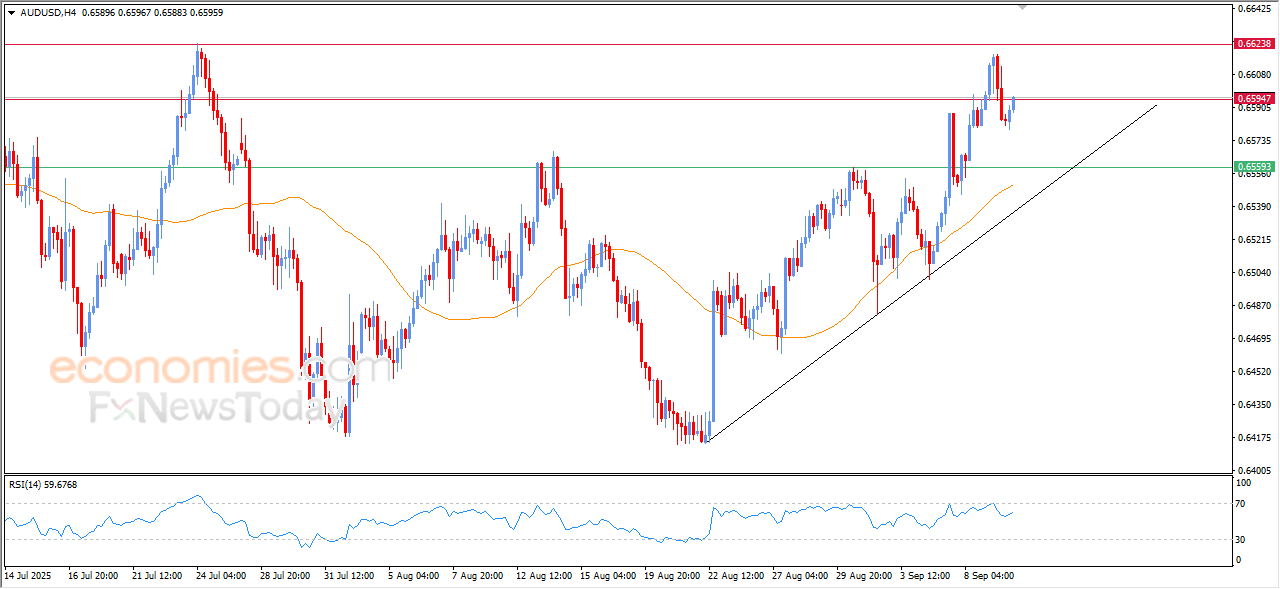1280x589 pixels.
Task: Select the green 0.65593 price label
Action: point(1254,166)
